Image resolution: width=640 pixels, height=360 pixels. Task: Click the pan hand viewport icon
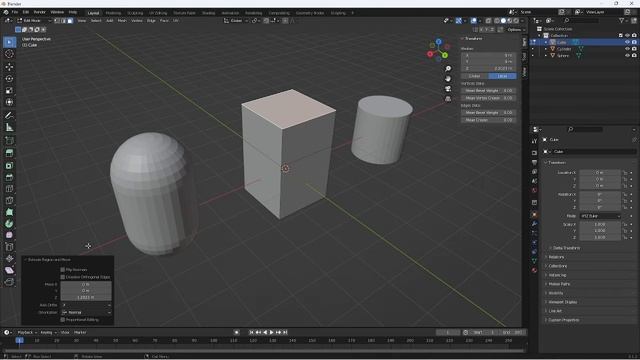tap(448, 78)
